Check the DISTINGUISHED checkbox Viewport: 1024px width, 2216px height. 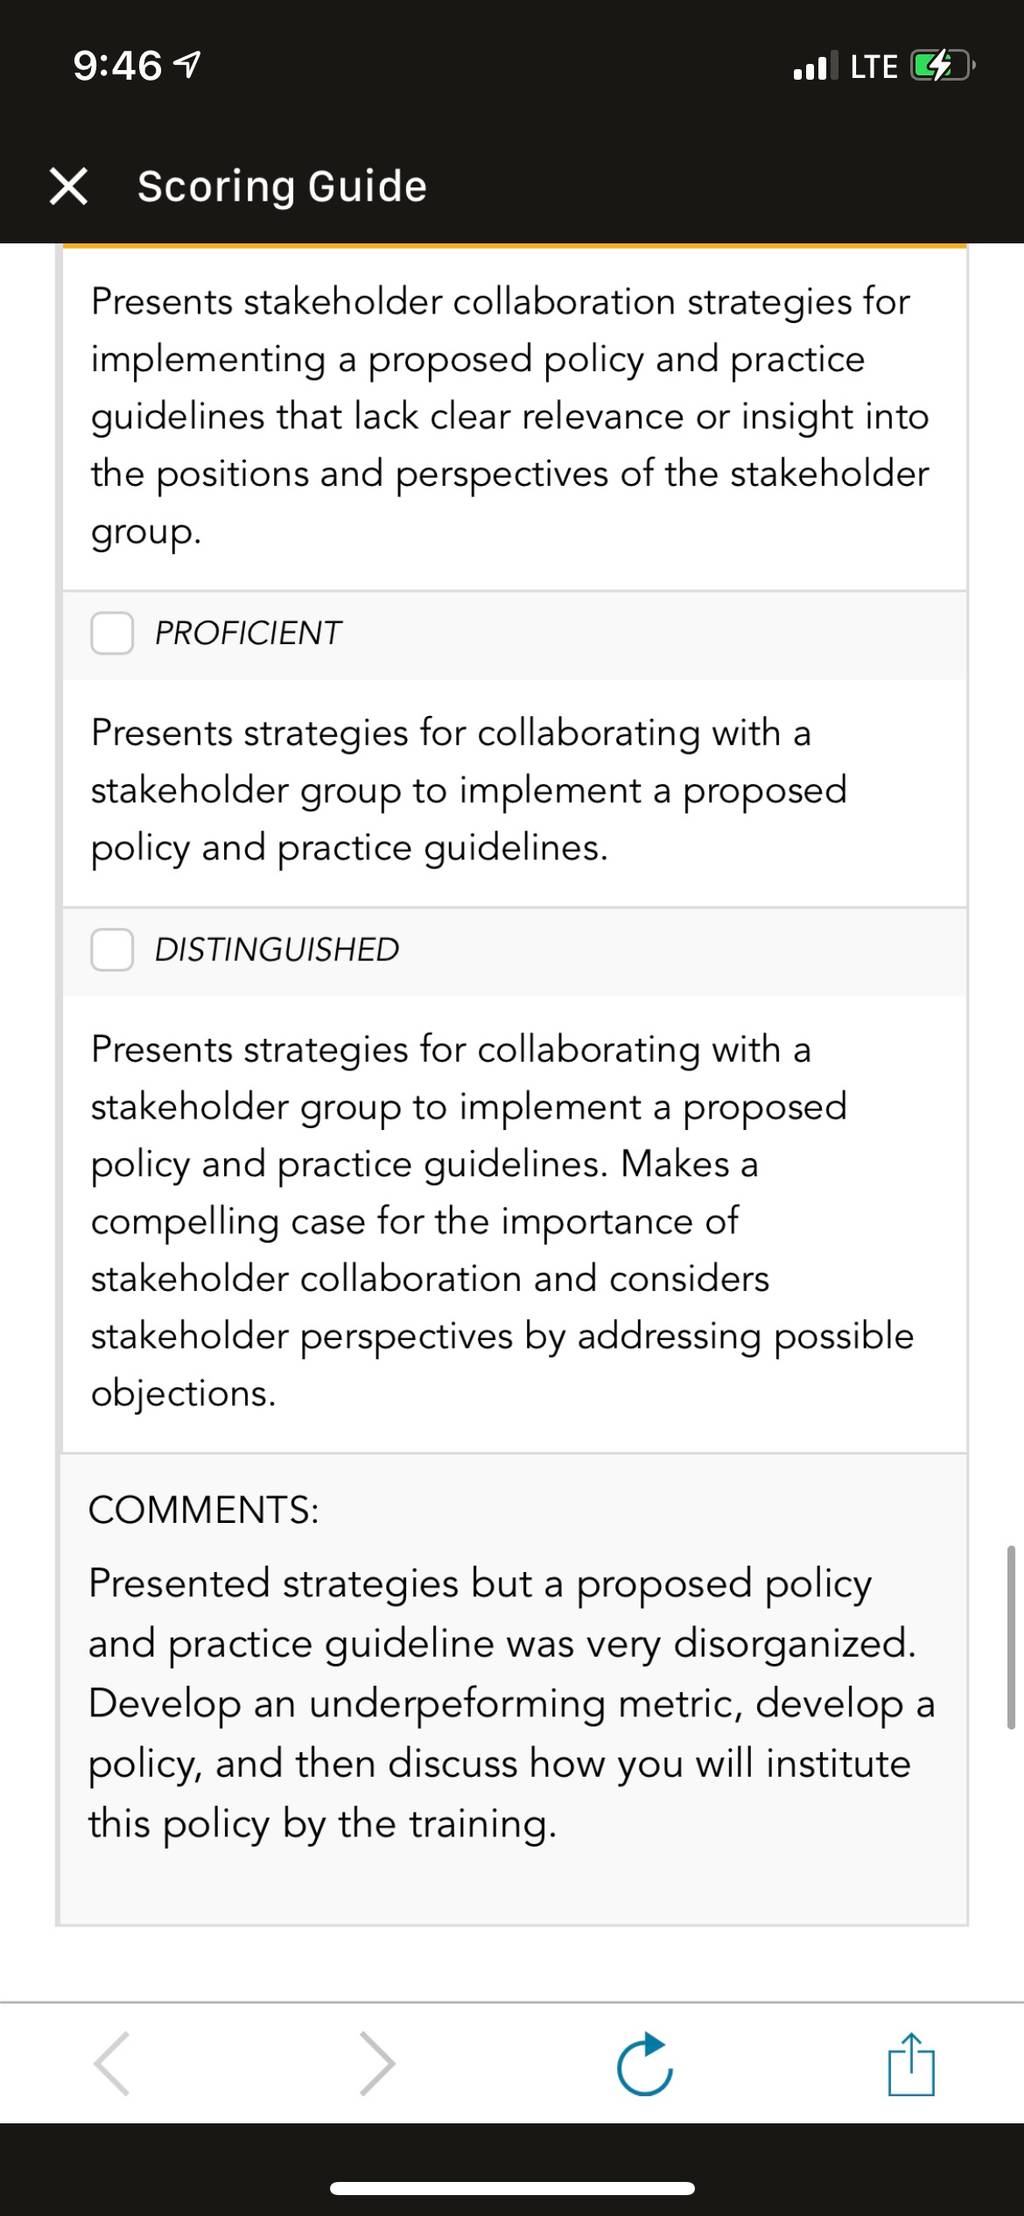pyautogui.click(x=112, y=949)
